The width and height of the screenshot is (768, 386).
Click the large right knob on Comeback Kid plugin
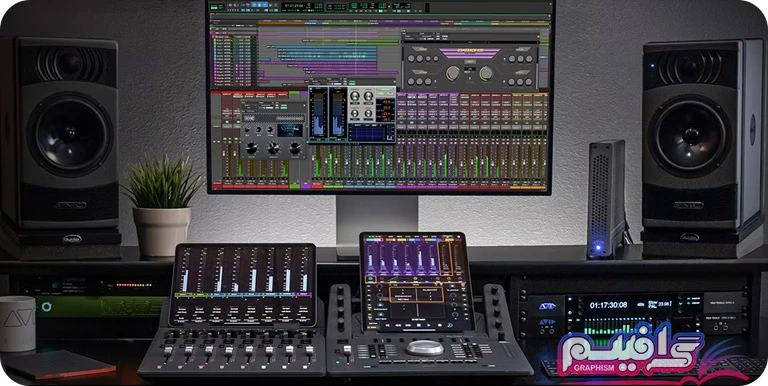coord(486,73)
